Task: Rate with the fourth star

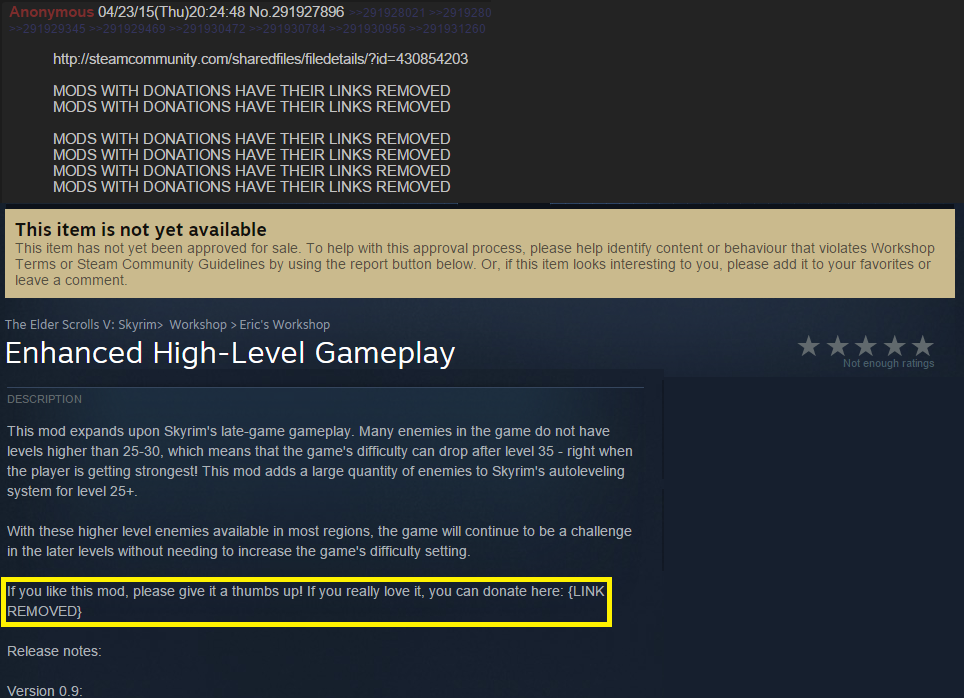Action: [x=895, y=346]
